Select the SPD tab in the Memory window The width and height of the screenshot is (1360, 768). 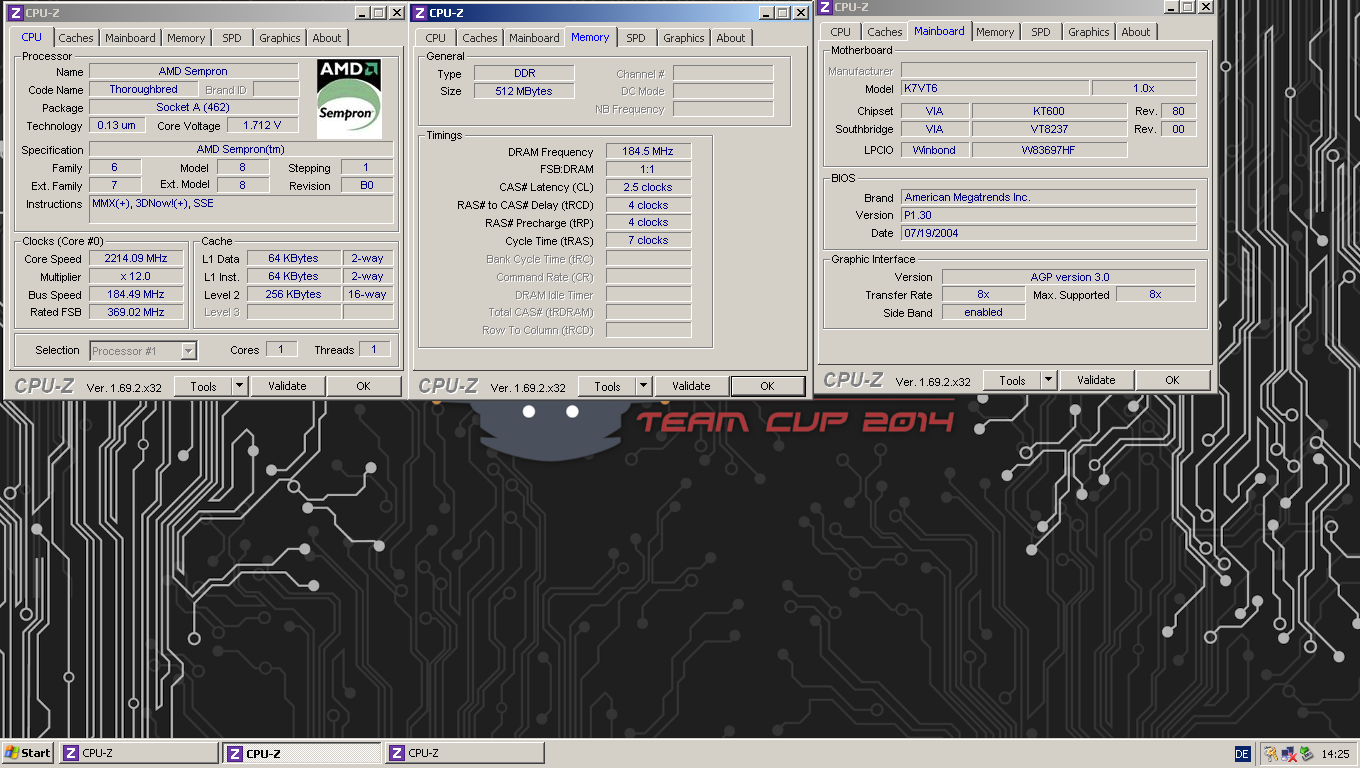636,38
